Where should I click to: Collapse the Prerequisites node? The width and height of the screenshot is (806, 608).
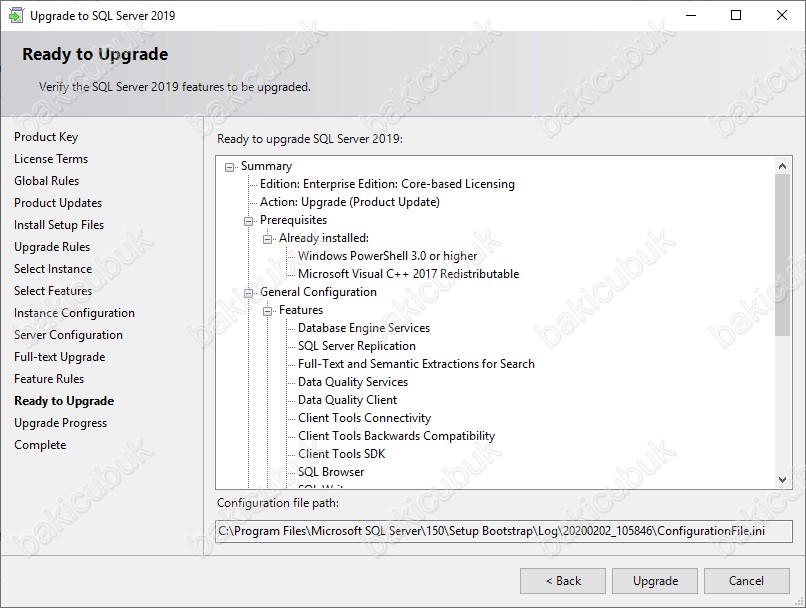tap(249, 221)
